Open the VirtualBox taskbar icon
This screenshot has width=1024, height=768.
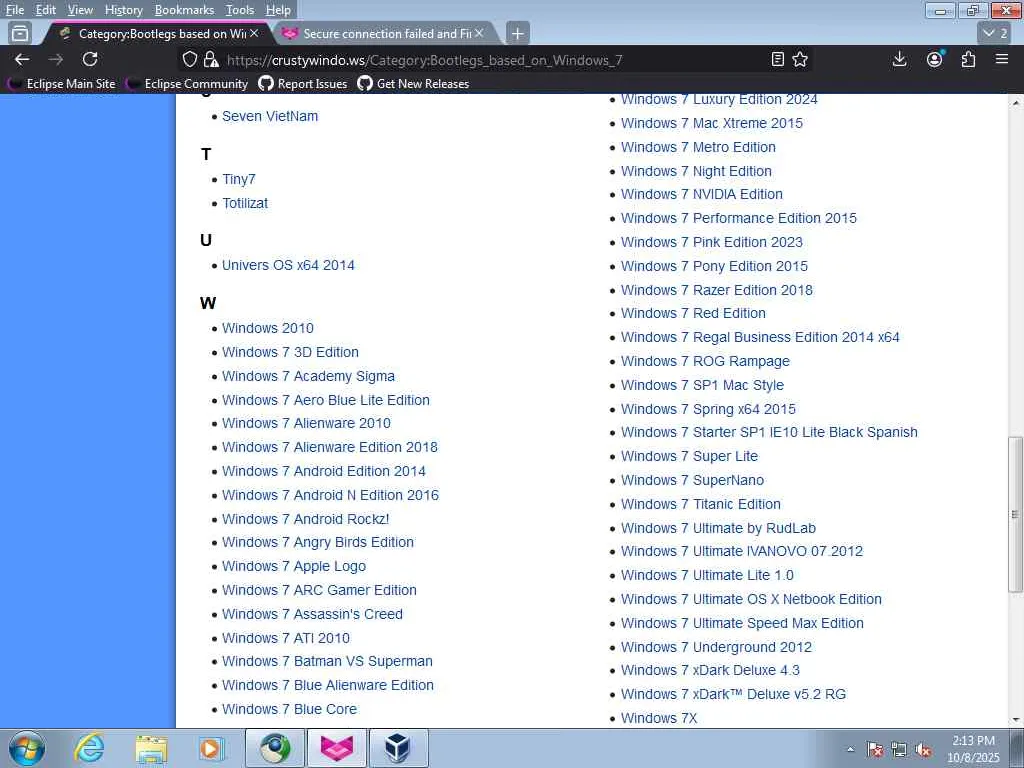(x=398, y=748)
